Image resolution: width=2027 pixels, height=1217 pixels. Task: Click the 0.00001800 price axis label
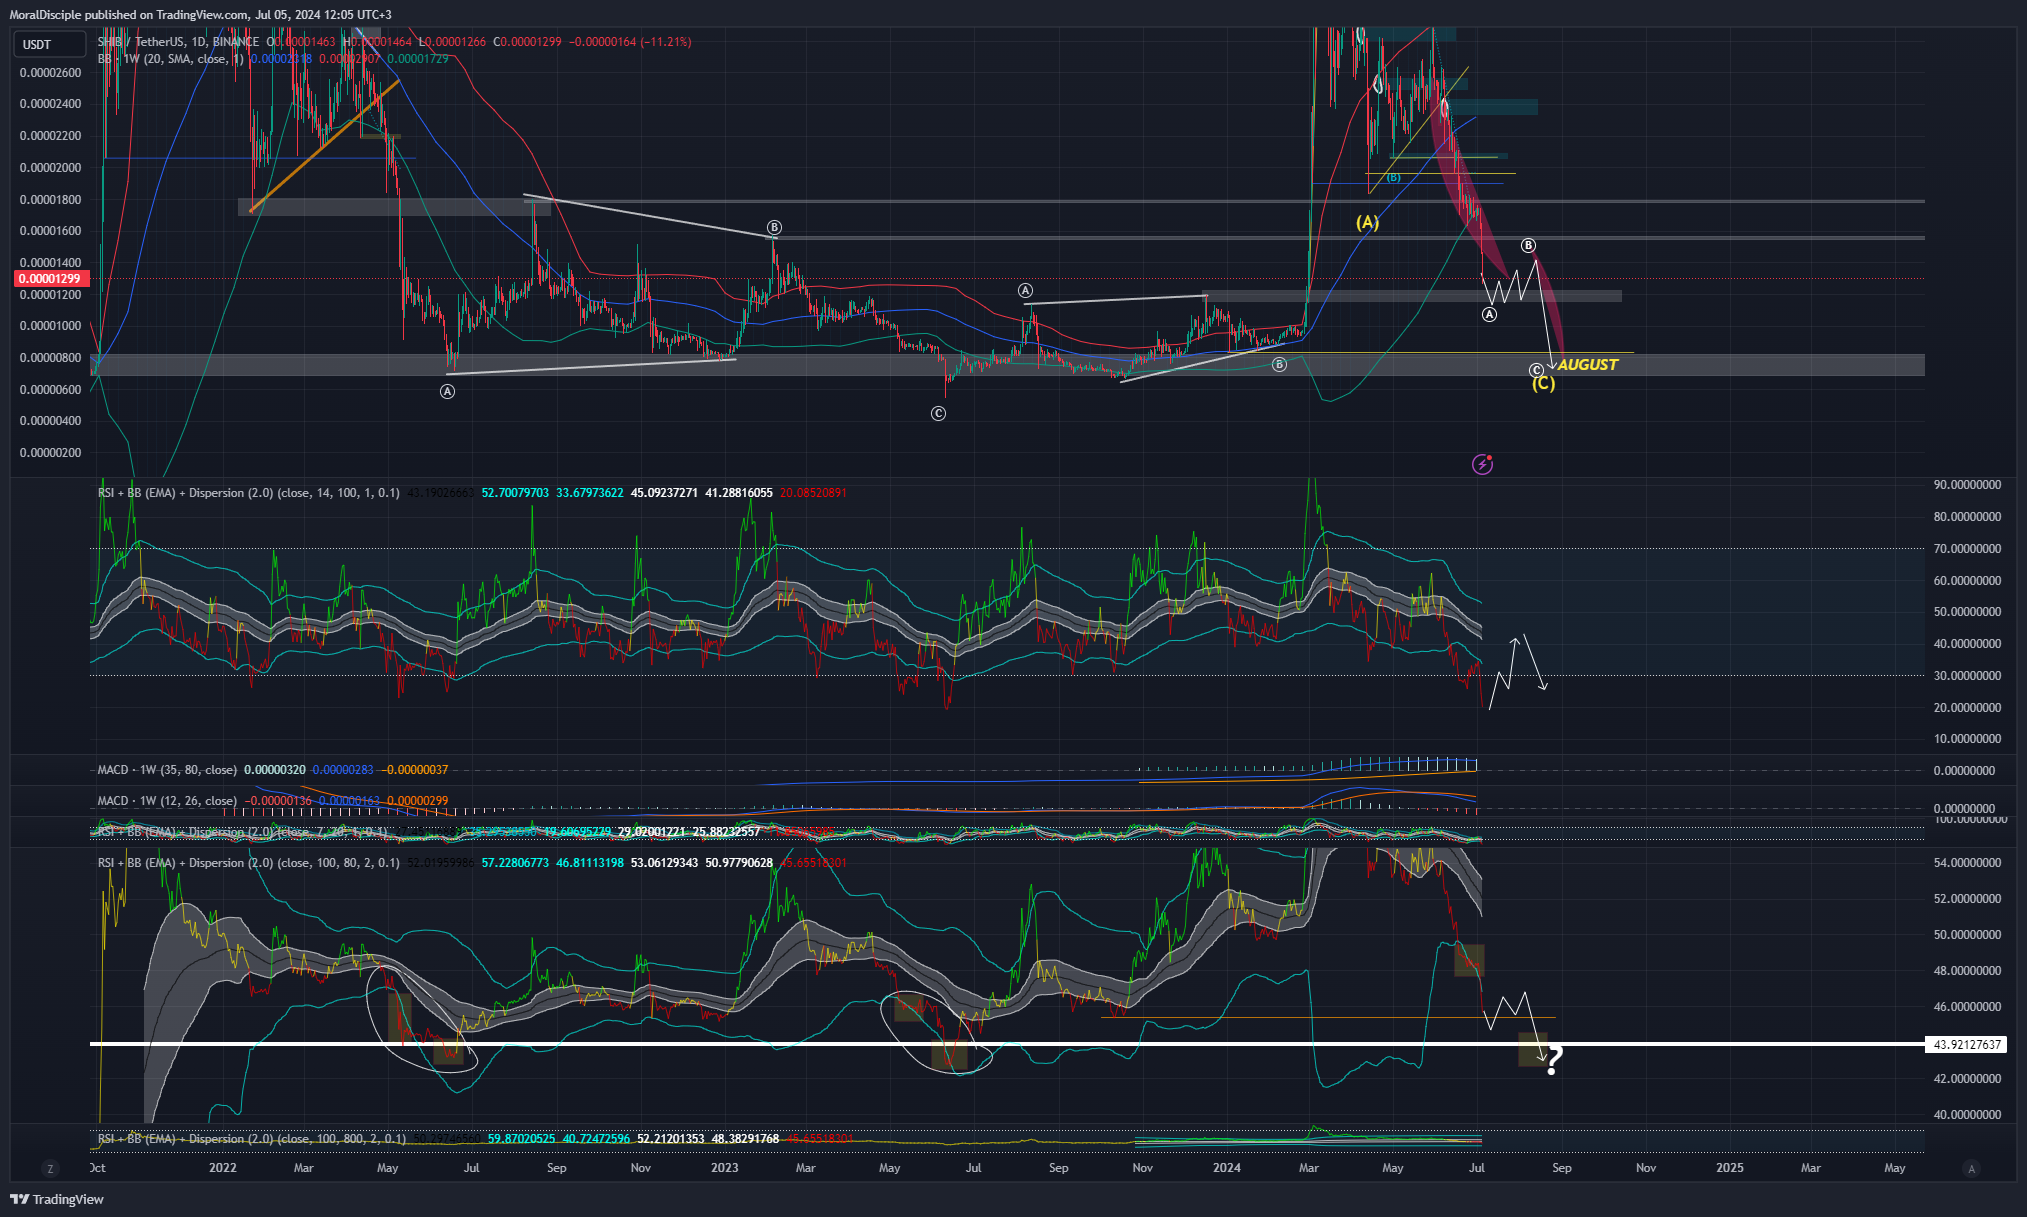(x=51, y=200)
